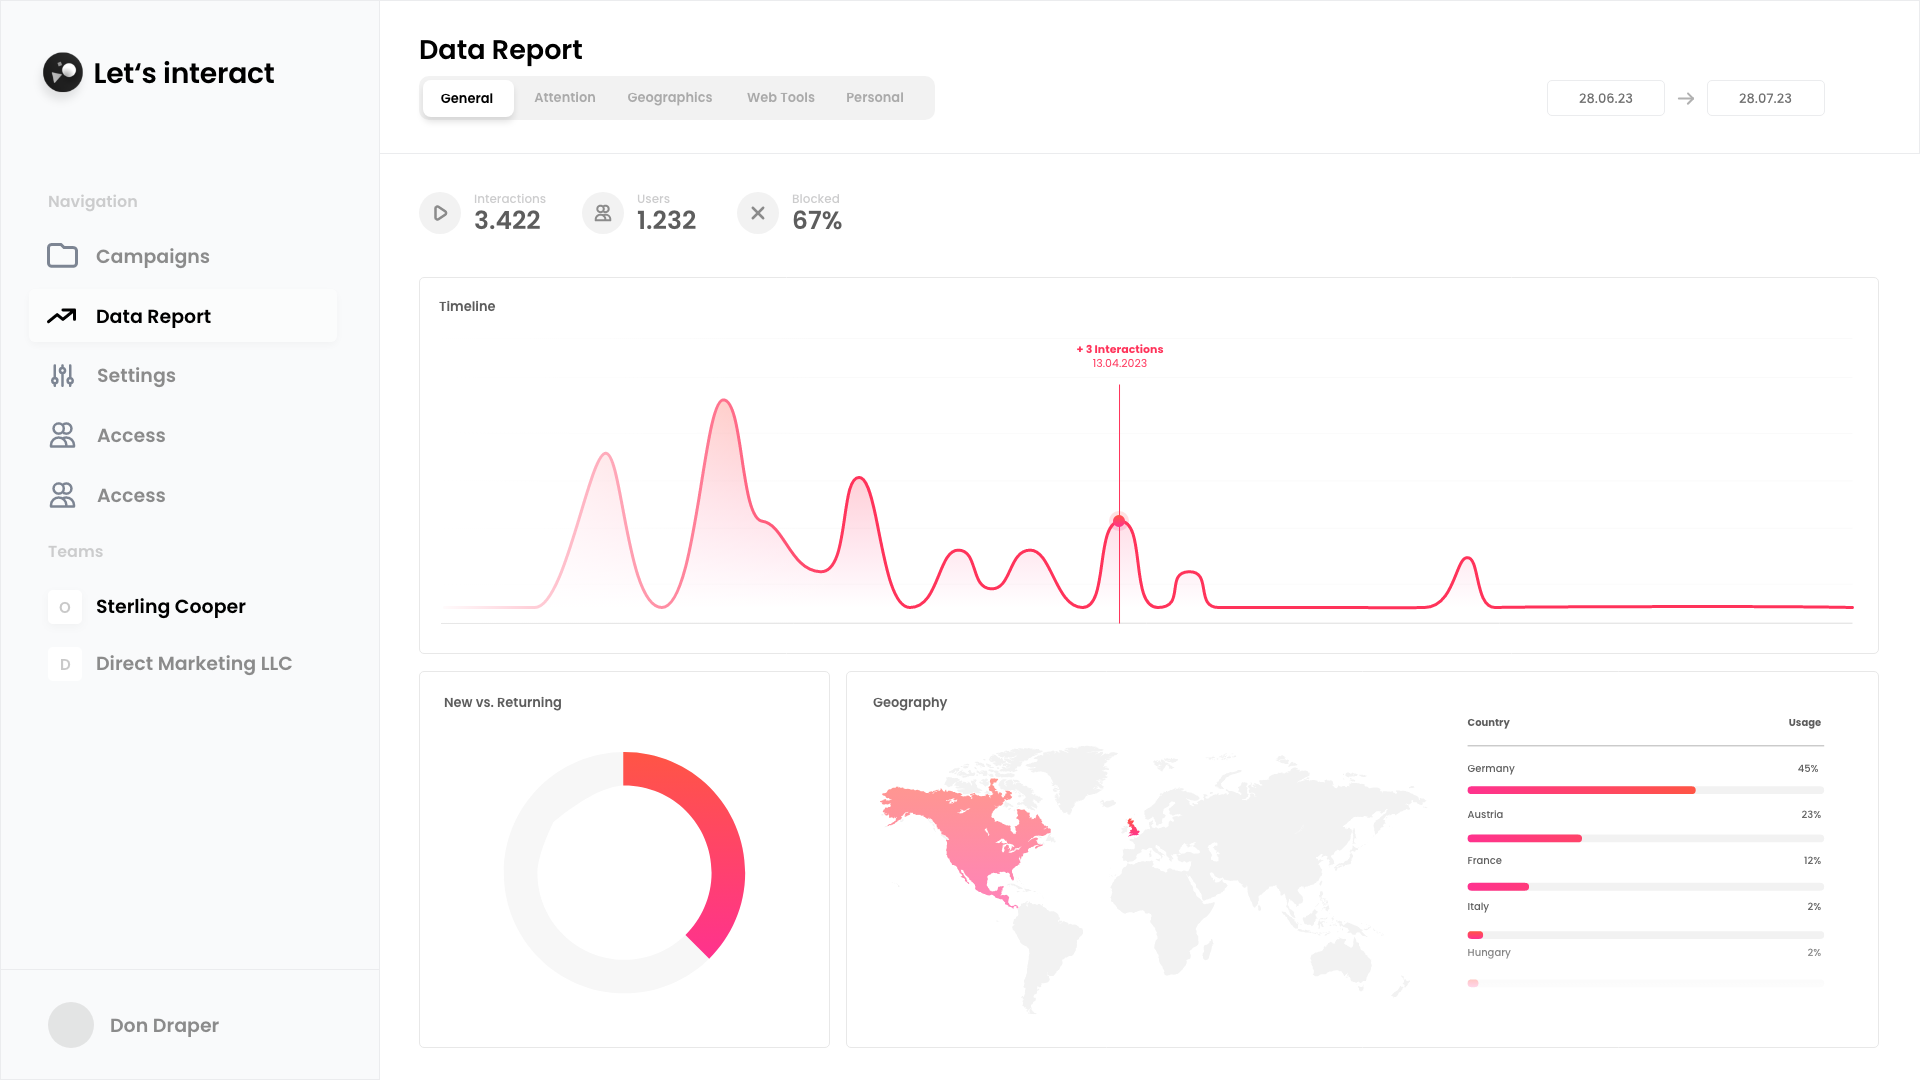Viewport: 1920px width, 1080px height.
Task: Click the first Access people icon
Action: tap(62, 435)
